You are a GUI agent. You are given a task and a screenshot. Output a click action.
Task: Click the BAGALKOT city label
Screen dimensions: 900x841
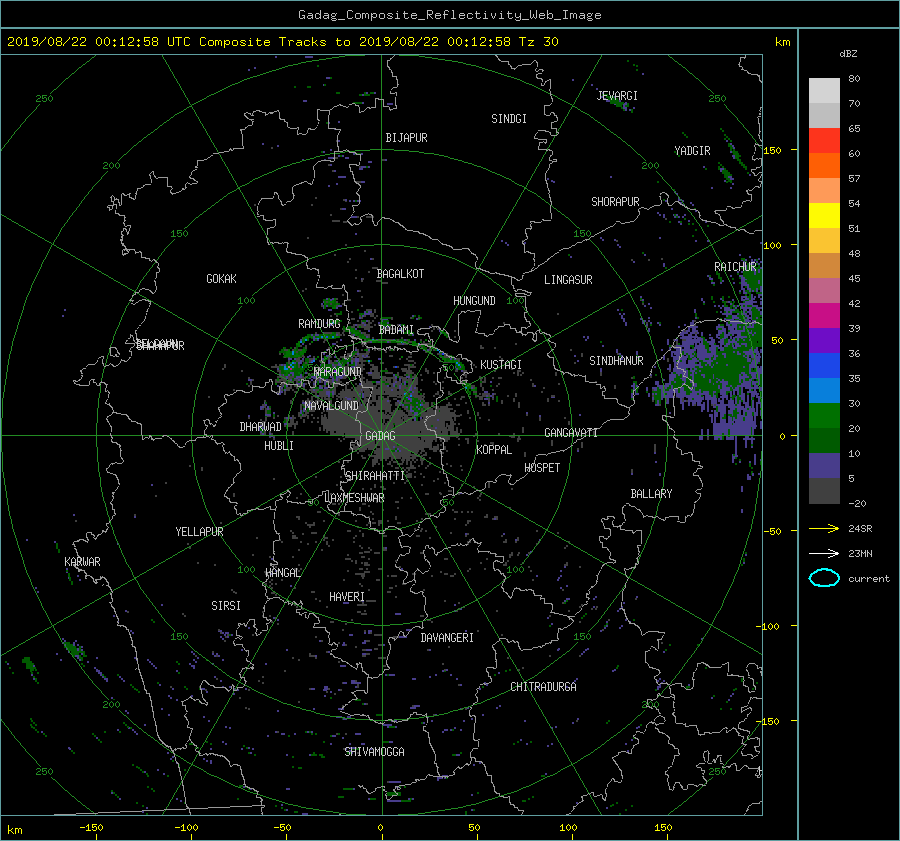point(400,274)
